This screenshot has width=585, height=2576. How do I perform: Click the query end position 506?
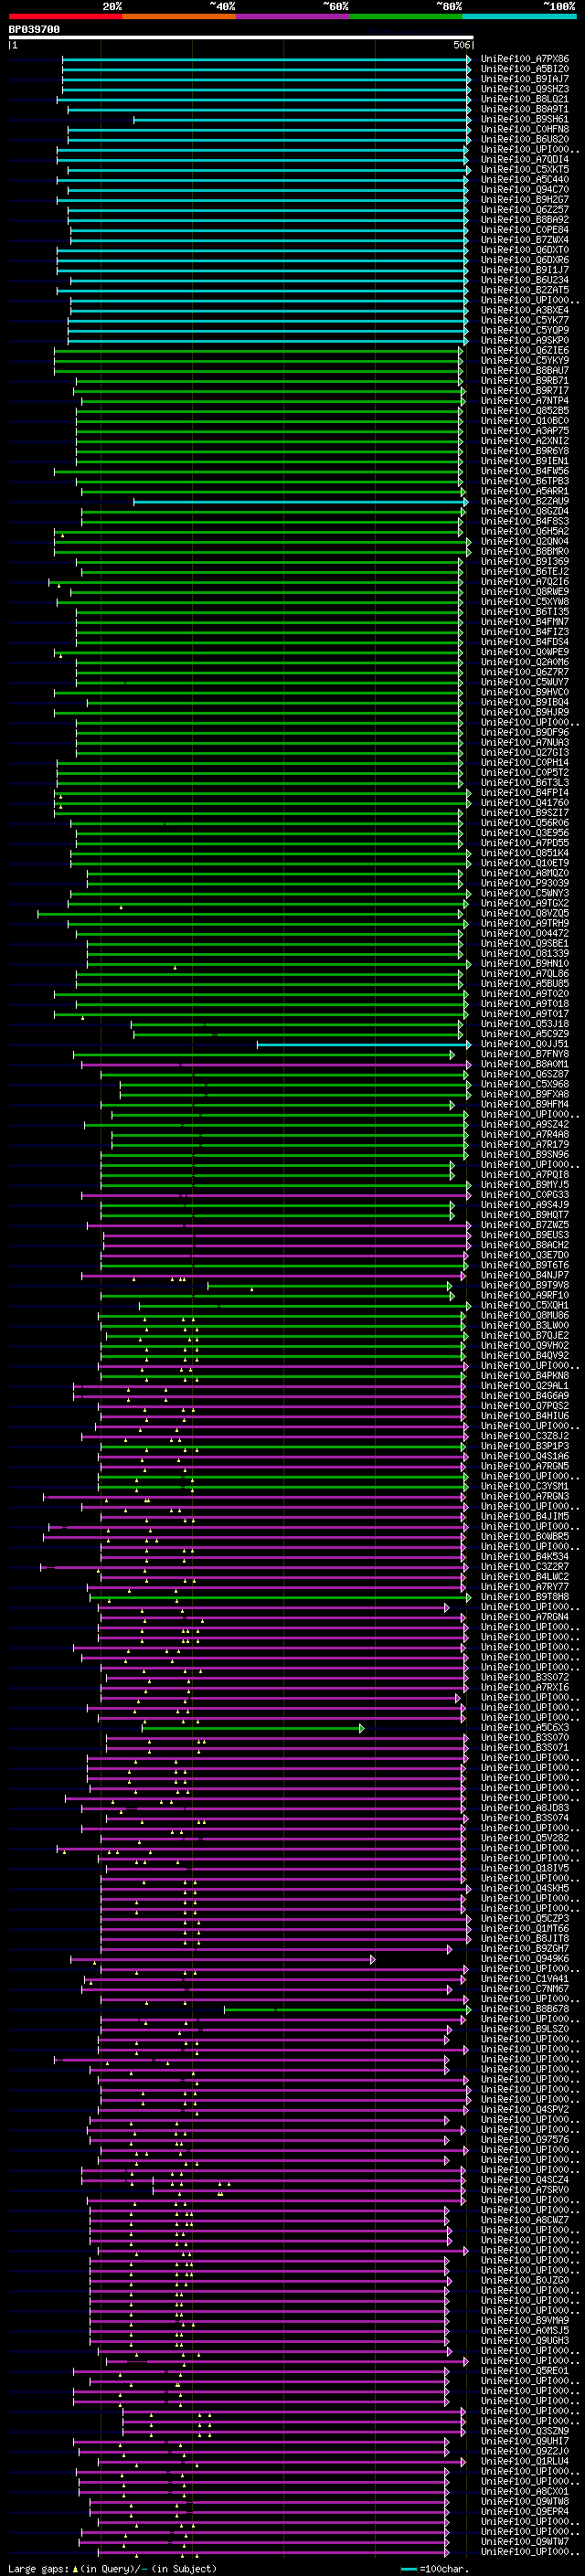pos(461,45)
